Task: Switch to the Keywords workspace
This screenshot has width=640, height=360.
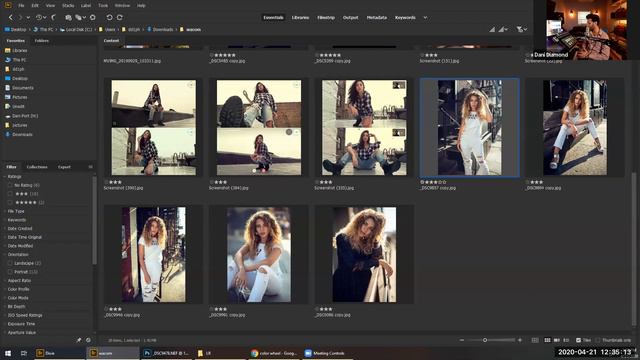Action: coord(405,18)
